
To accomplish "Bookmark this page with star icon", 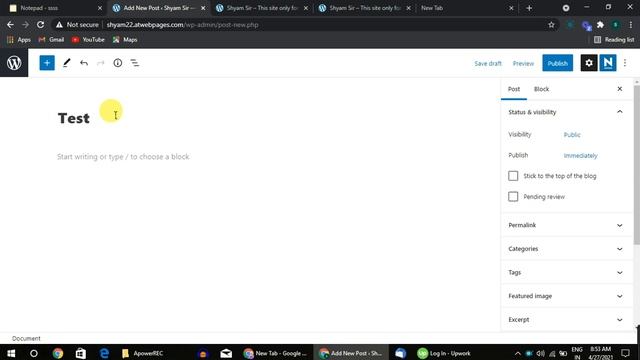I will point(551,24).
